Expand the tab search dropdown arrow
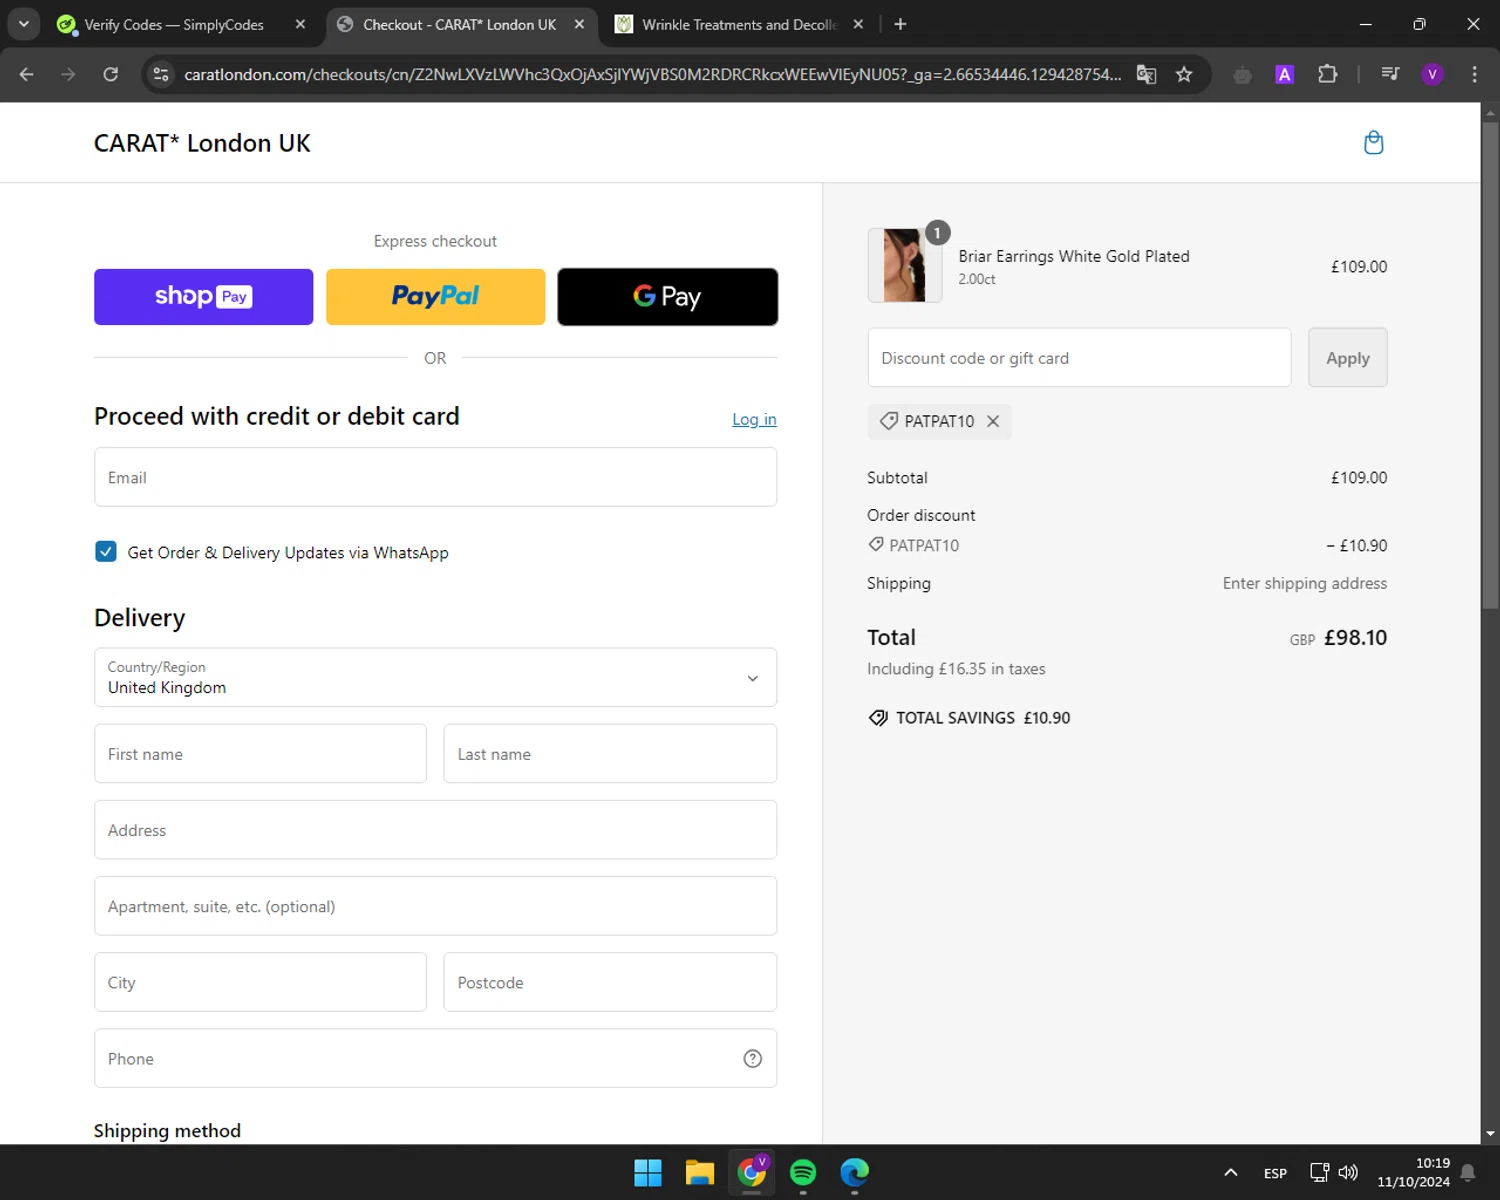This screenshot has width=1500, height=1200. pyautogui.click(x=23, y=24)
